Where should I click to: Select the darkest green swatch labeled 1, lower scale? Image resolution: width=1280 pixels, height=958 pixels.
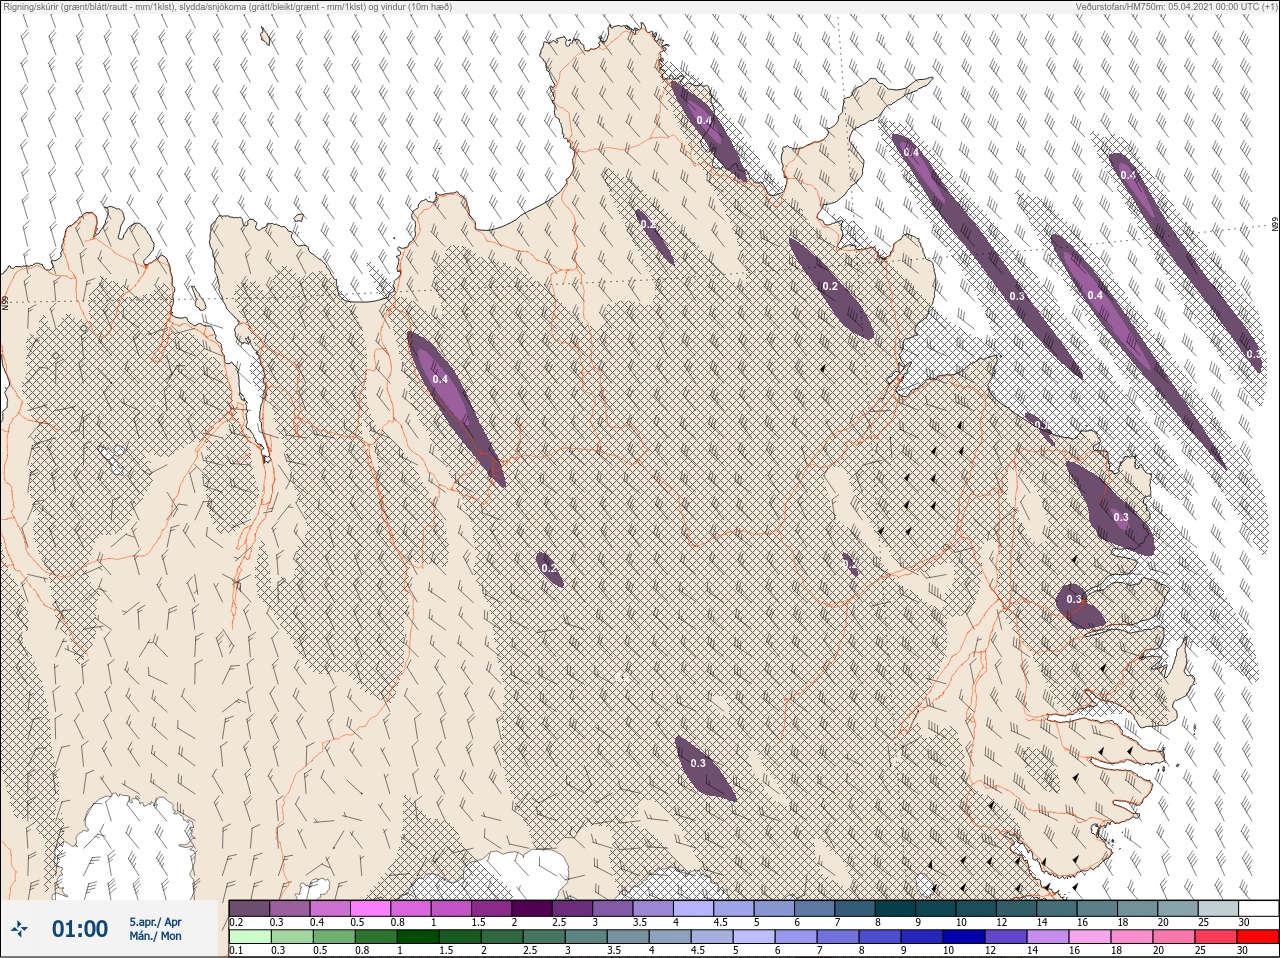418,937
